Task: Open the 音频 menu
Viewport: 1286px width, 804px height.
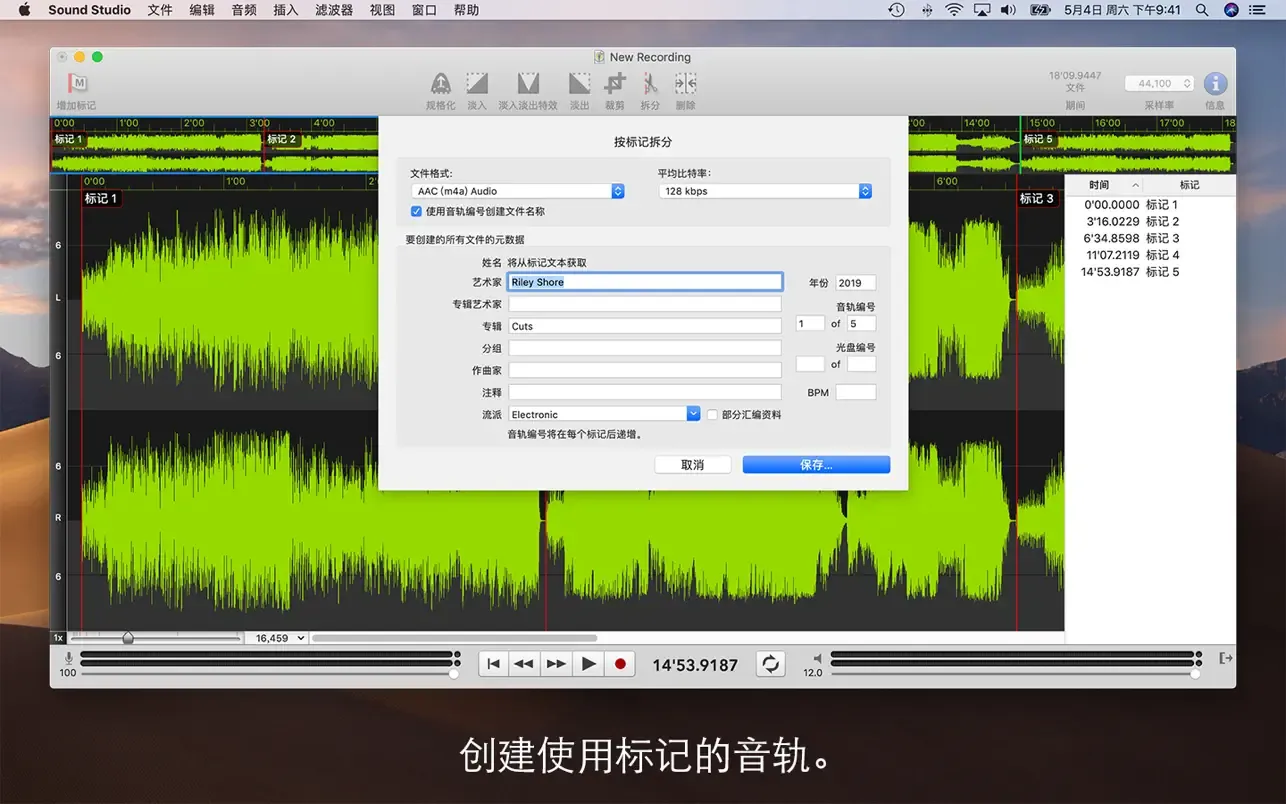Action: coord(244,10)
